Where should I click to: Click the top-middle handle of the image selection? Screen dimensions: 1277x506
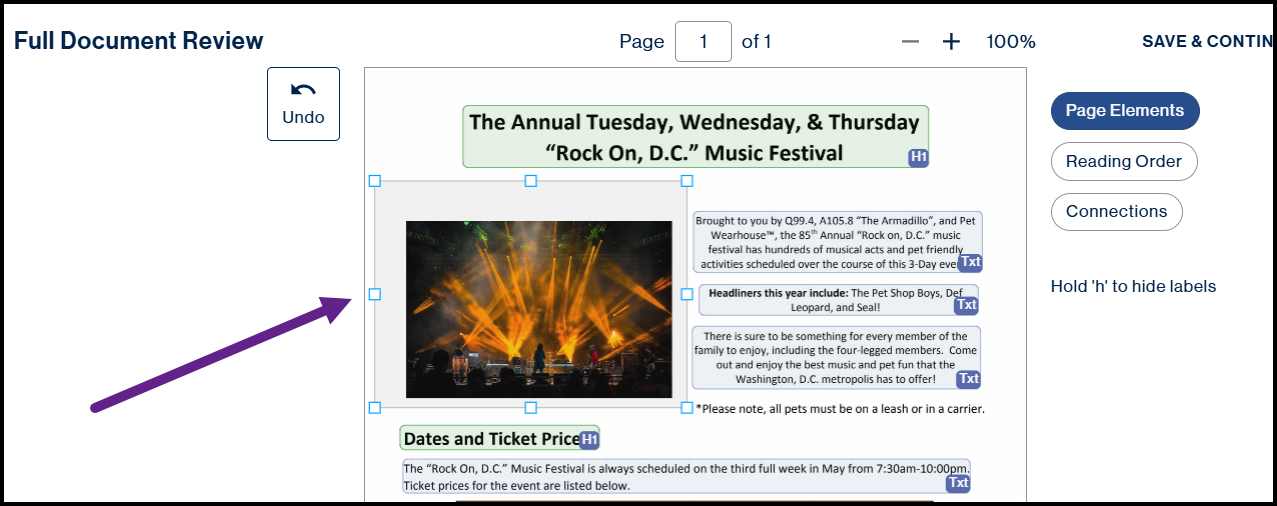pyautogui.click(x=531, y=181)
